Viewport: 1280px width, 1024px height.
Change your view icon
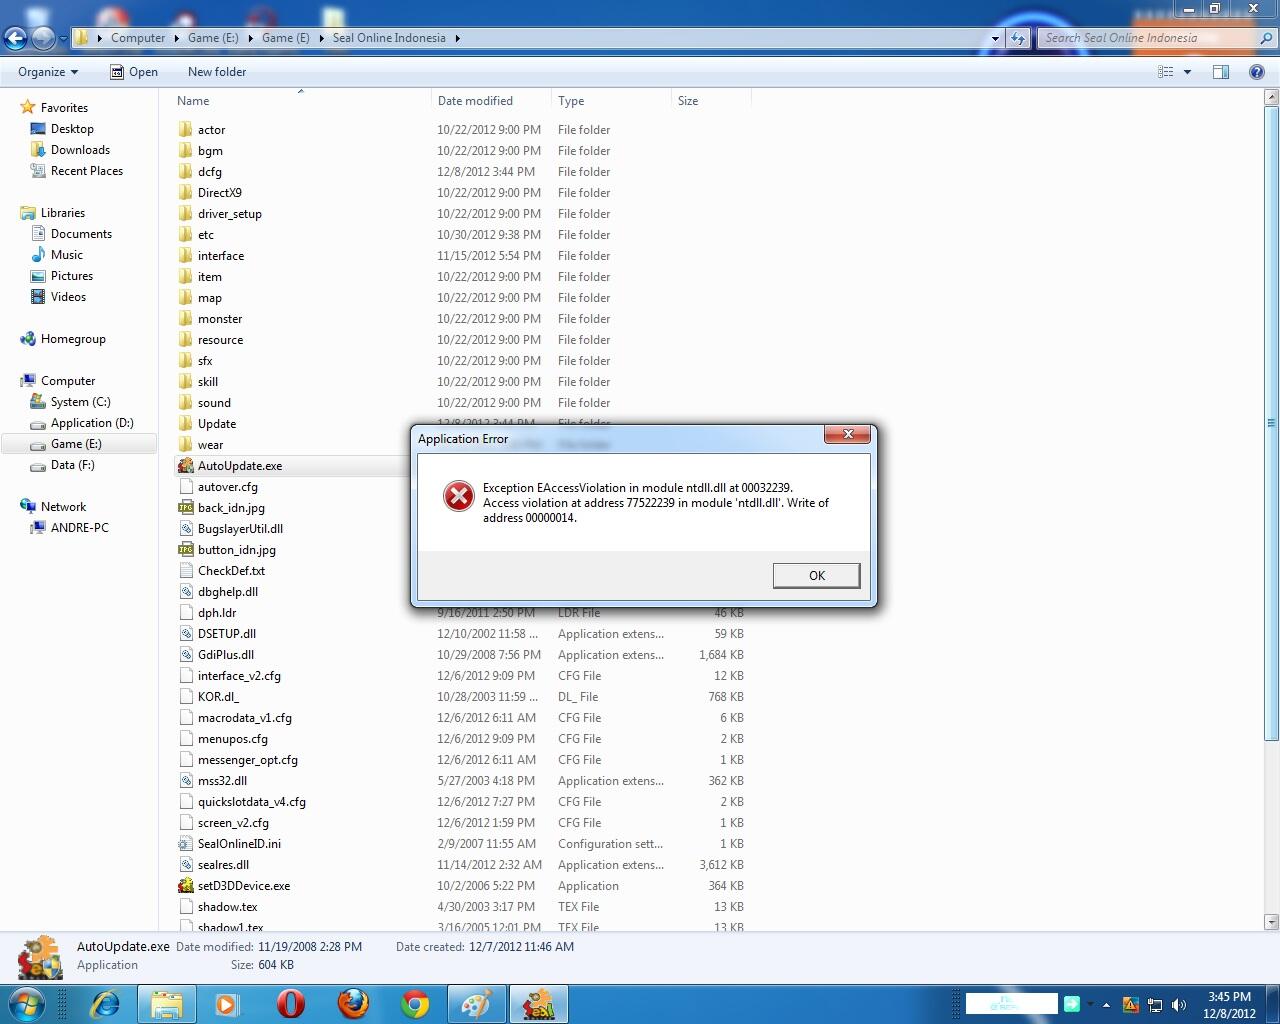1165,72
